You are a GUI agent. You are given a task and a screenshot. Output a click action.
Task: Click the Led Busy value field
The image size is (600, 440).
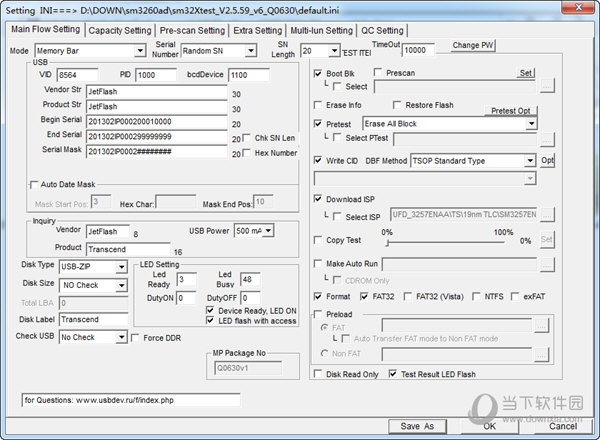(x=250, y=279)
